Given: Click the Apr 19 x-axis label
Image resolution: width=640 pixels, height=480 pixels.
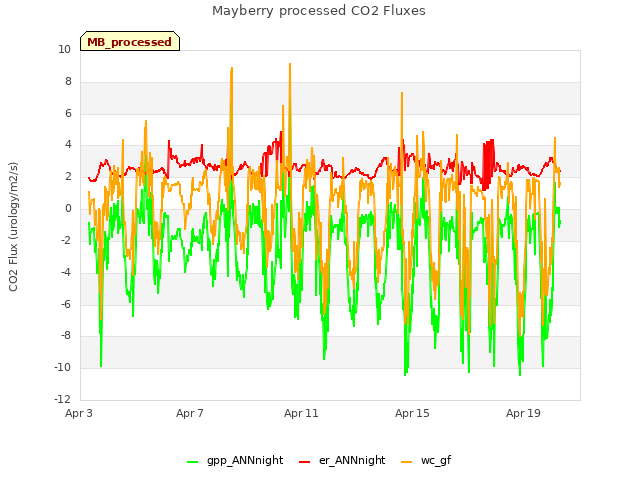Looking at the screenshot, I should click(x=523, y=413).
